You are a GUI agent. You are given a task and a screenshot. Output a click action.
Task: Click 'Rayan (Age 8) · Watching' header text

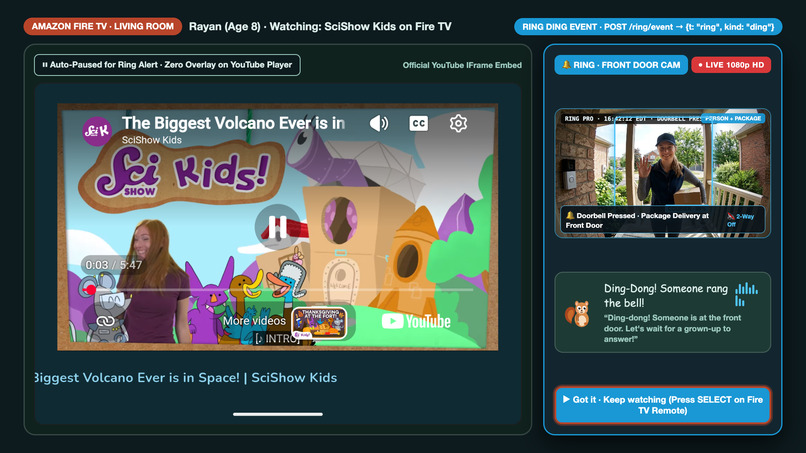click(320, 26)
